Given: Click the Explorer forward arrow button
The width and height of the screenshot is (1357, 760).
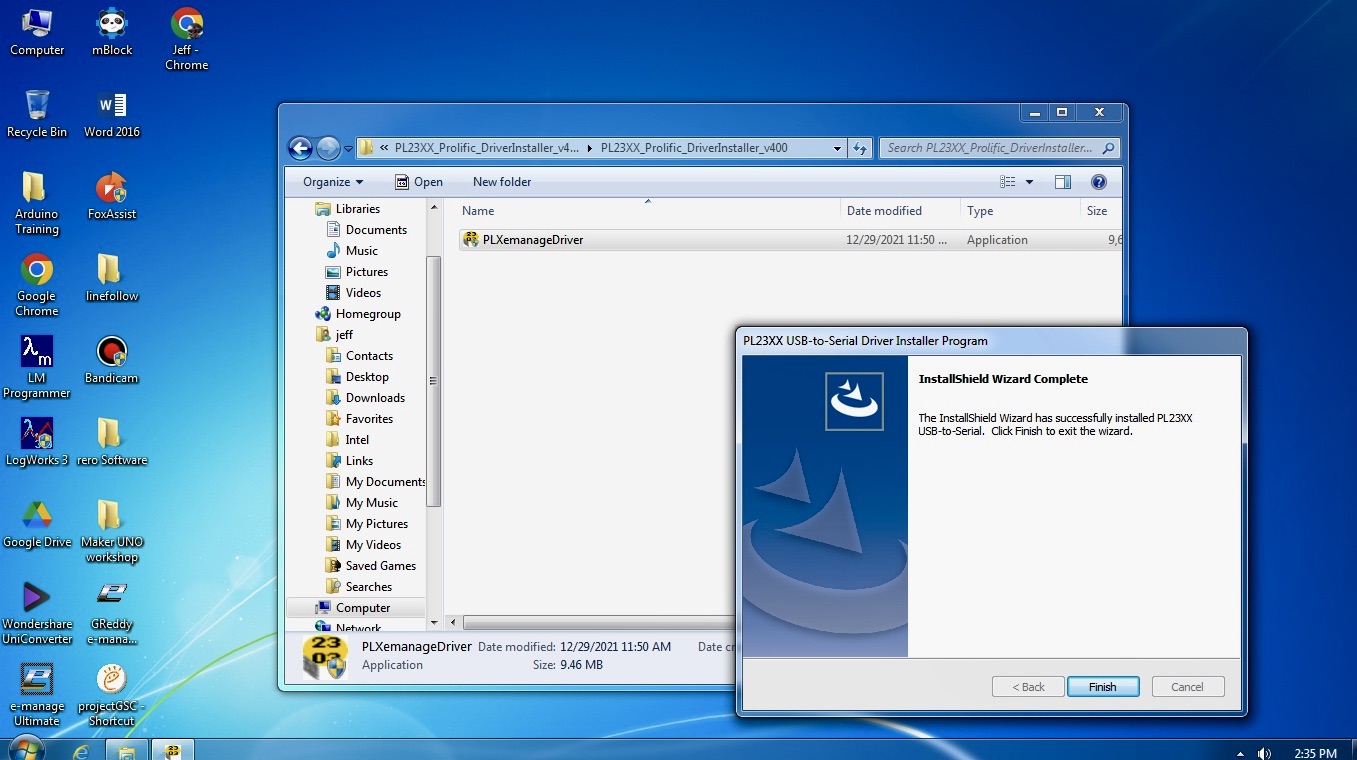Looking at the screenshot, I should (328, 148).
